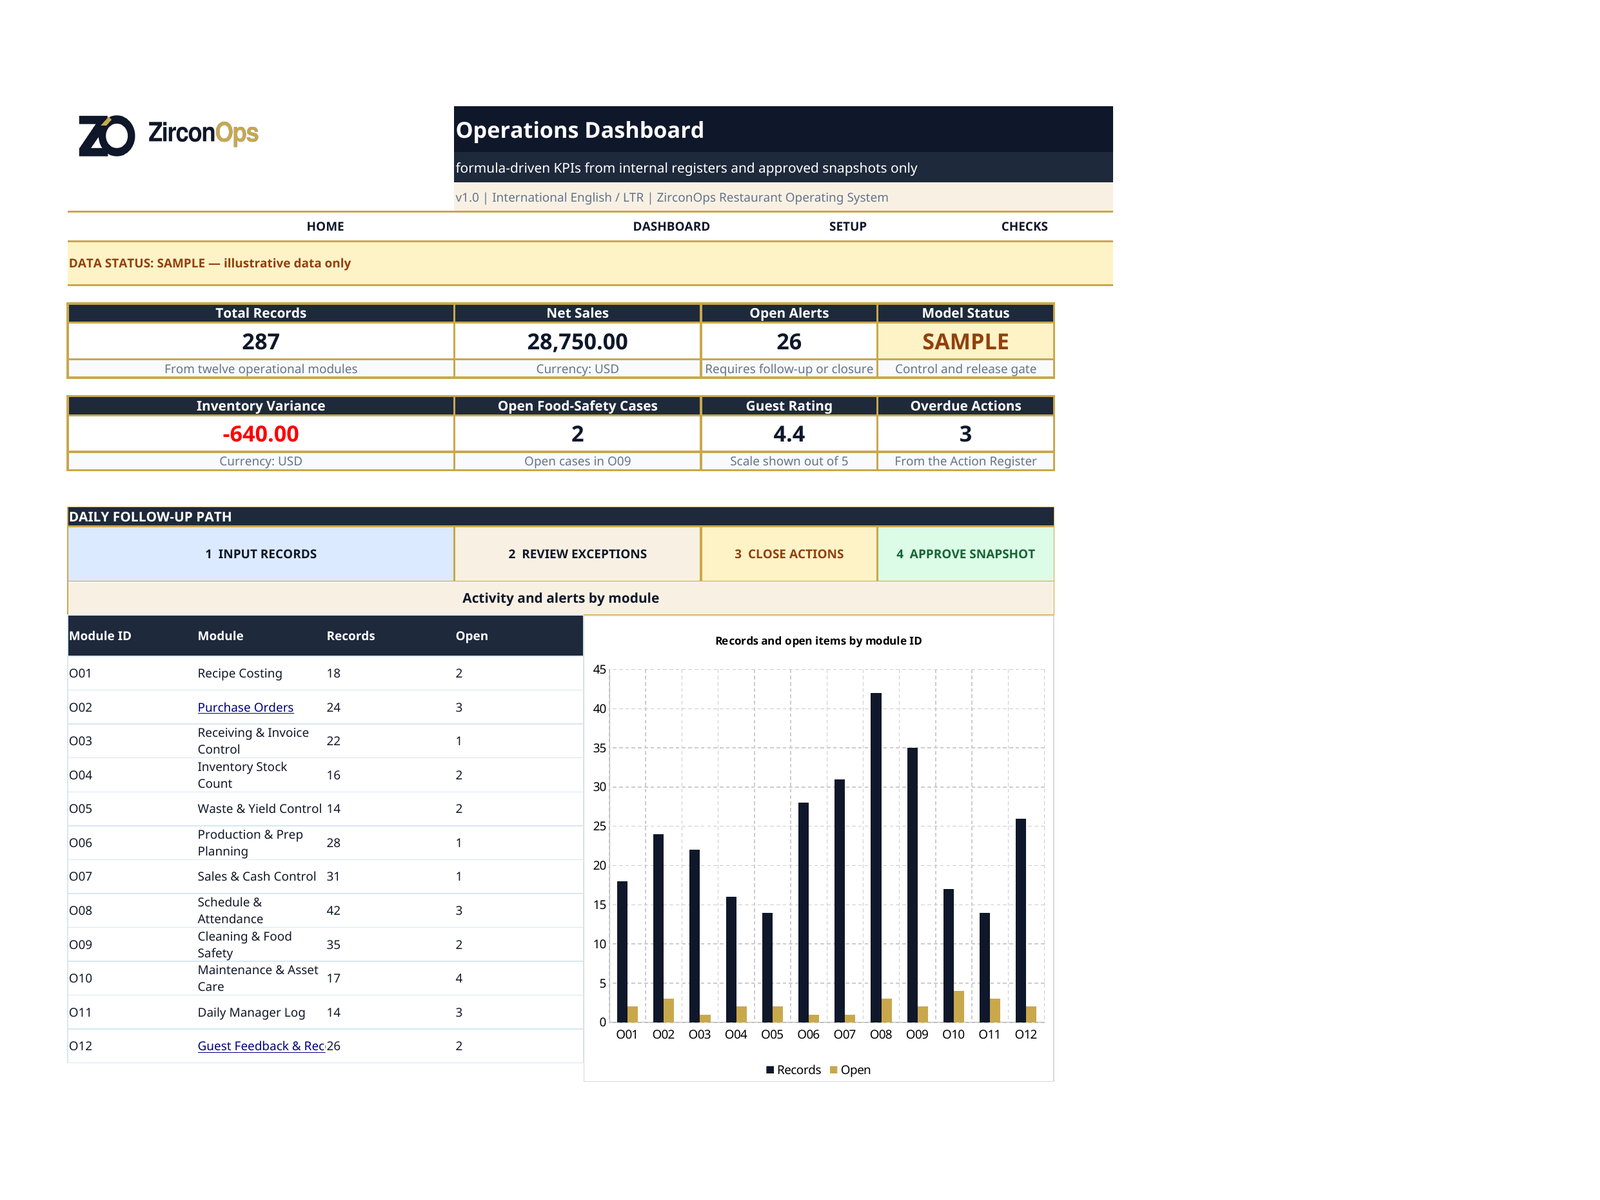Click the Guest Rating value 4.4
This screenshot has height=1200, width=1600.
tap(789, 434)
